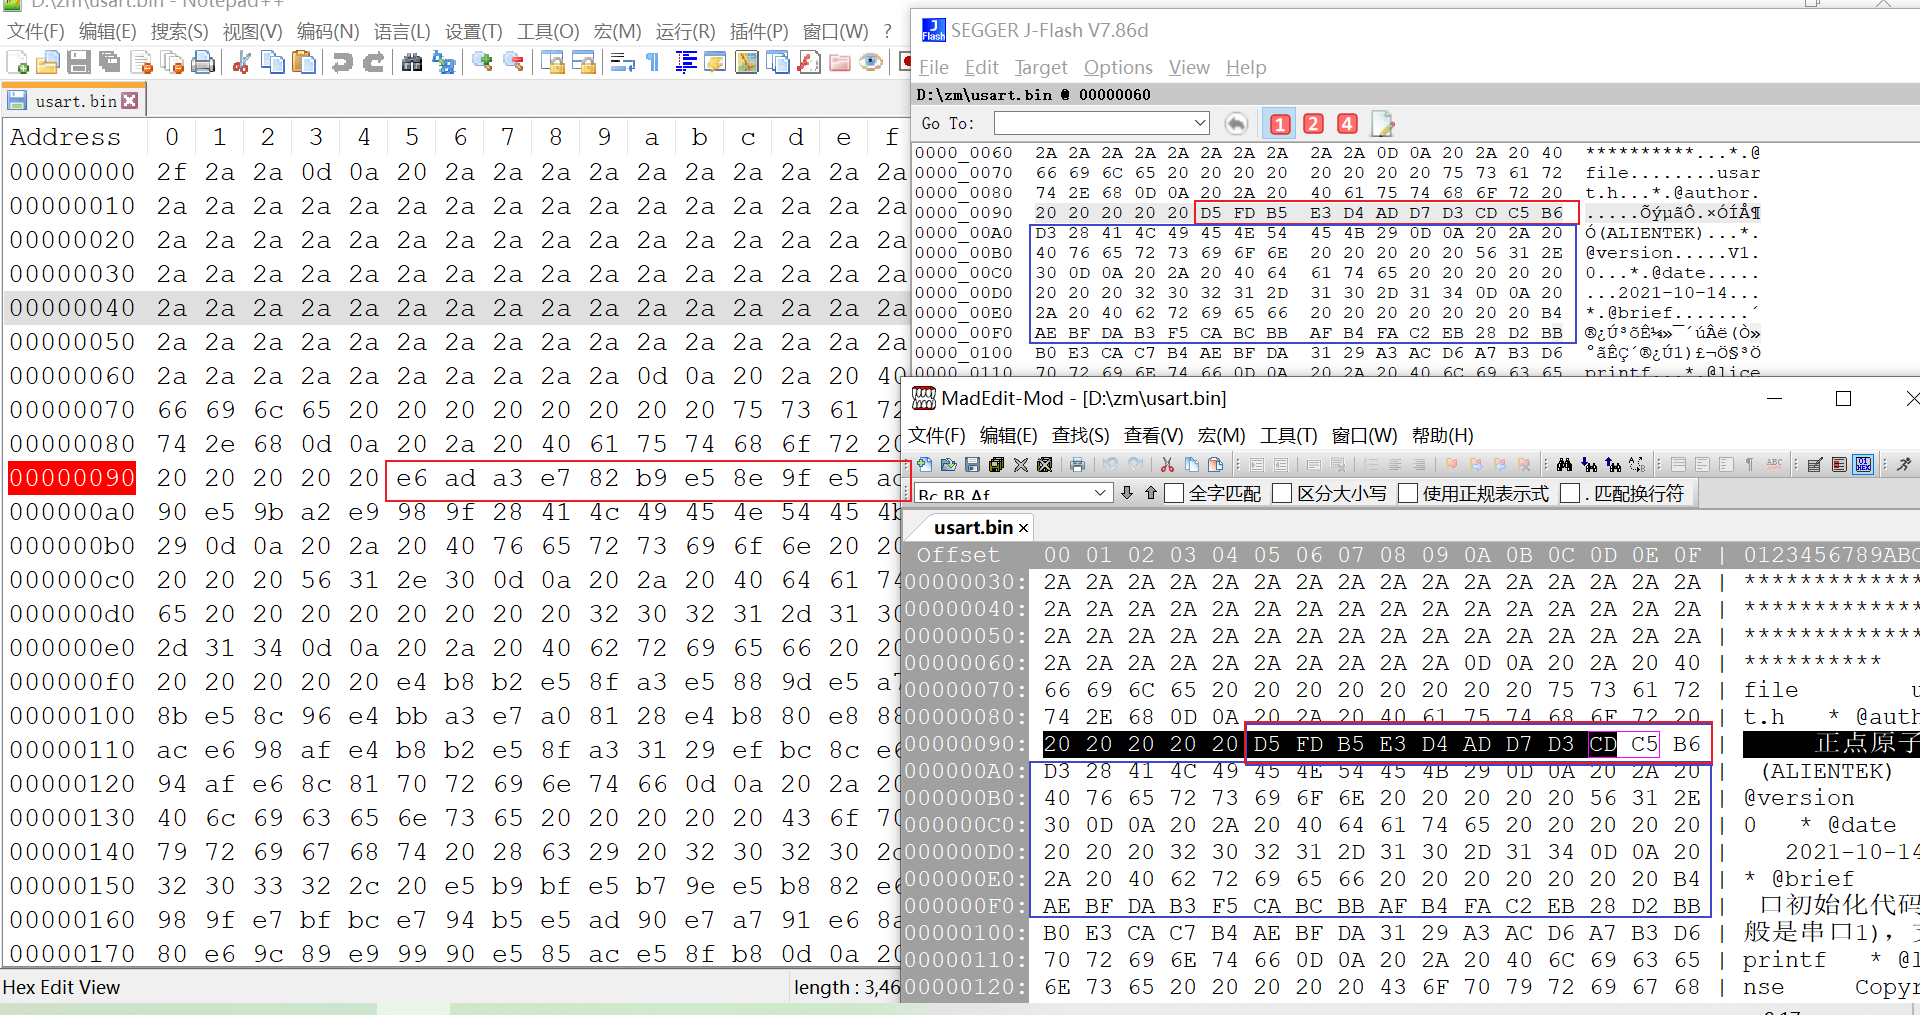1920x1015 pixels.
Task: Open a file via Notepad++ folder icon
Action: [x=48, y=63]
